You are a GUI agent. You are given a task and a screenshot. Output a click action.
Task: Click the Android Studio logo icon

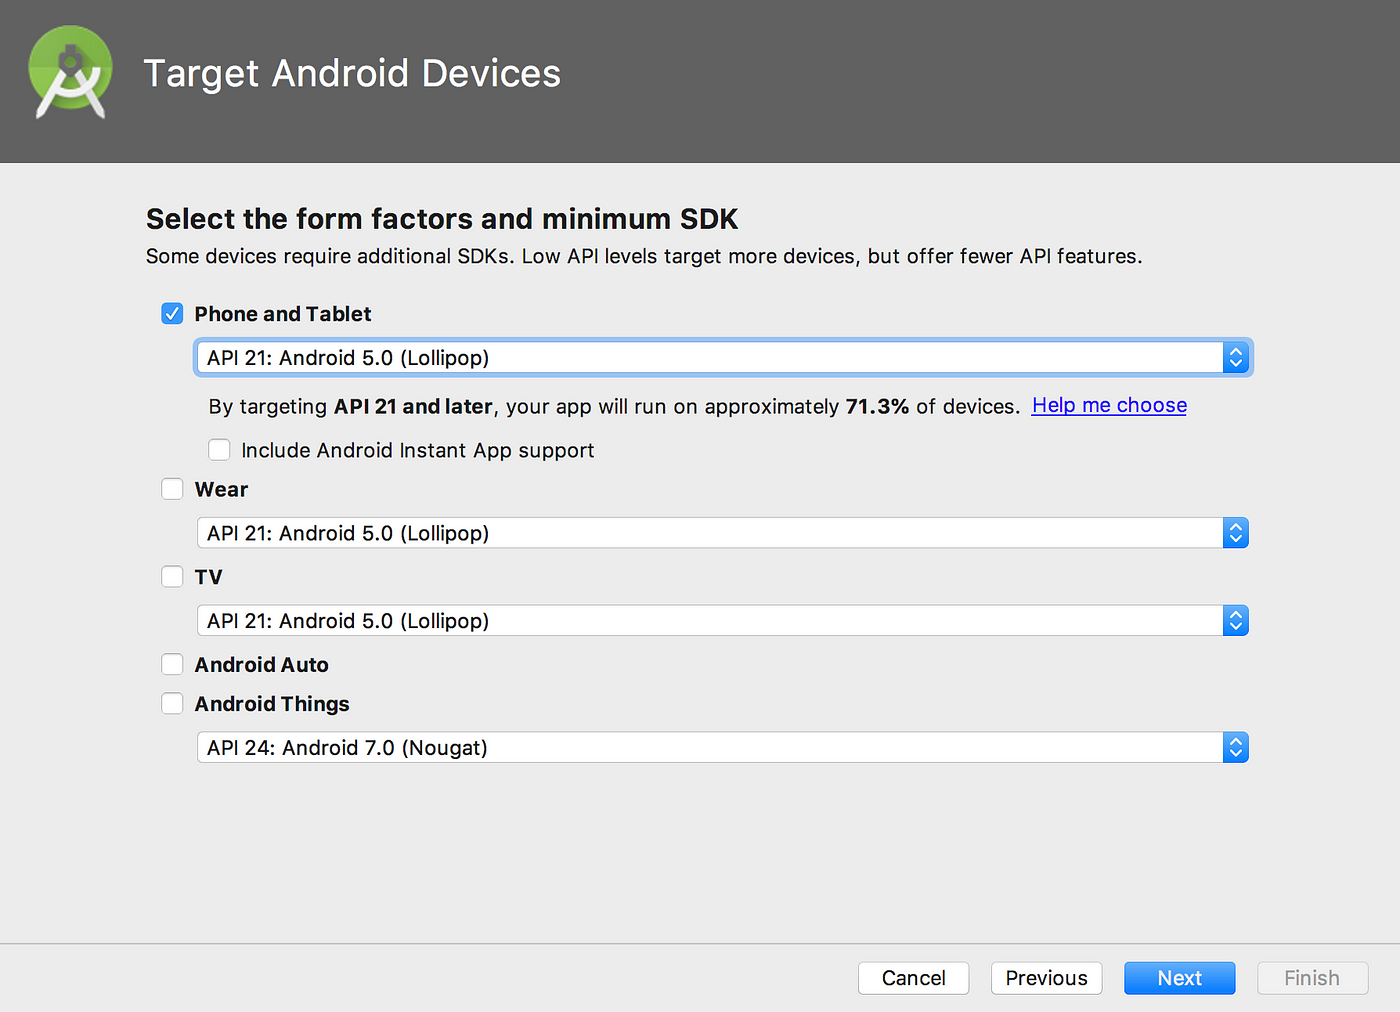coord(70,73)
